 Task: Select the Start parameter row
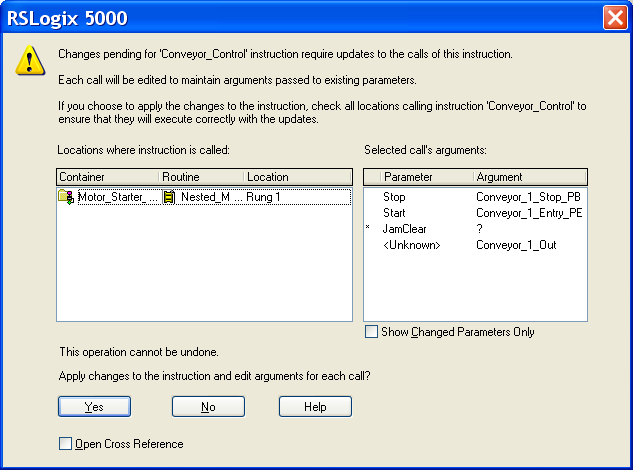[x=475, y=213]
